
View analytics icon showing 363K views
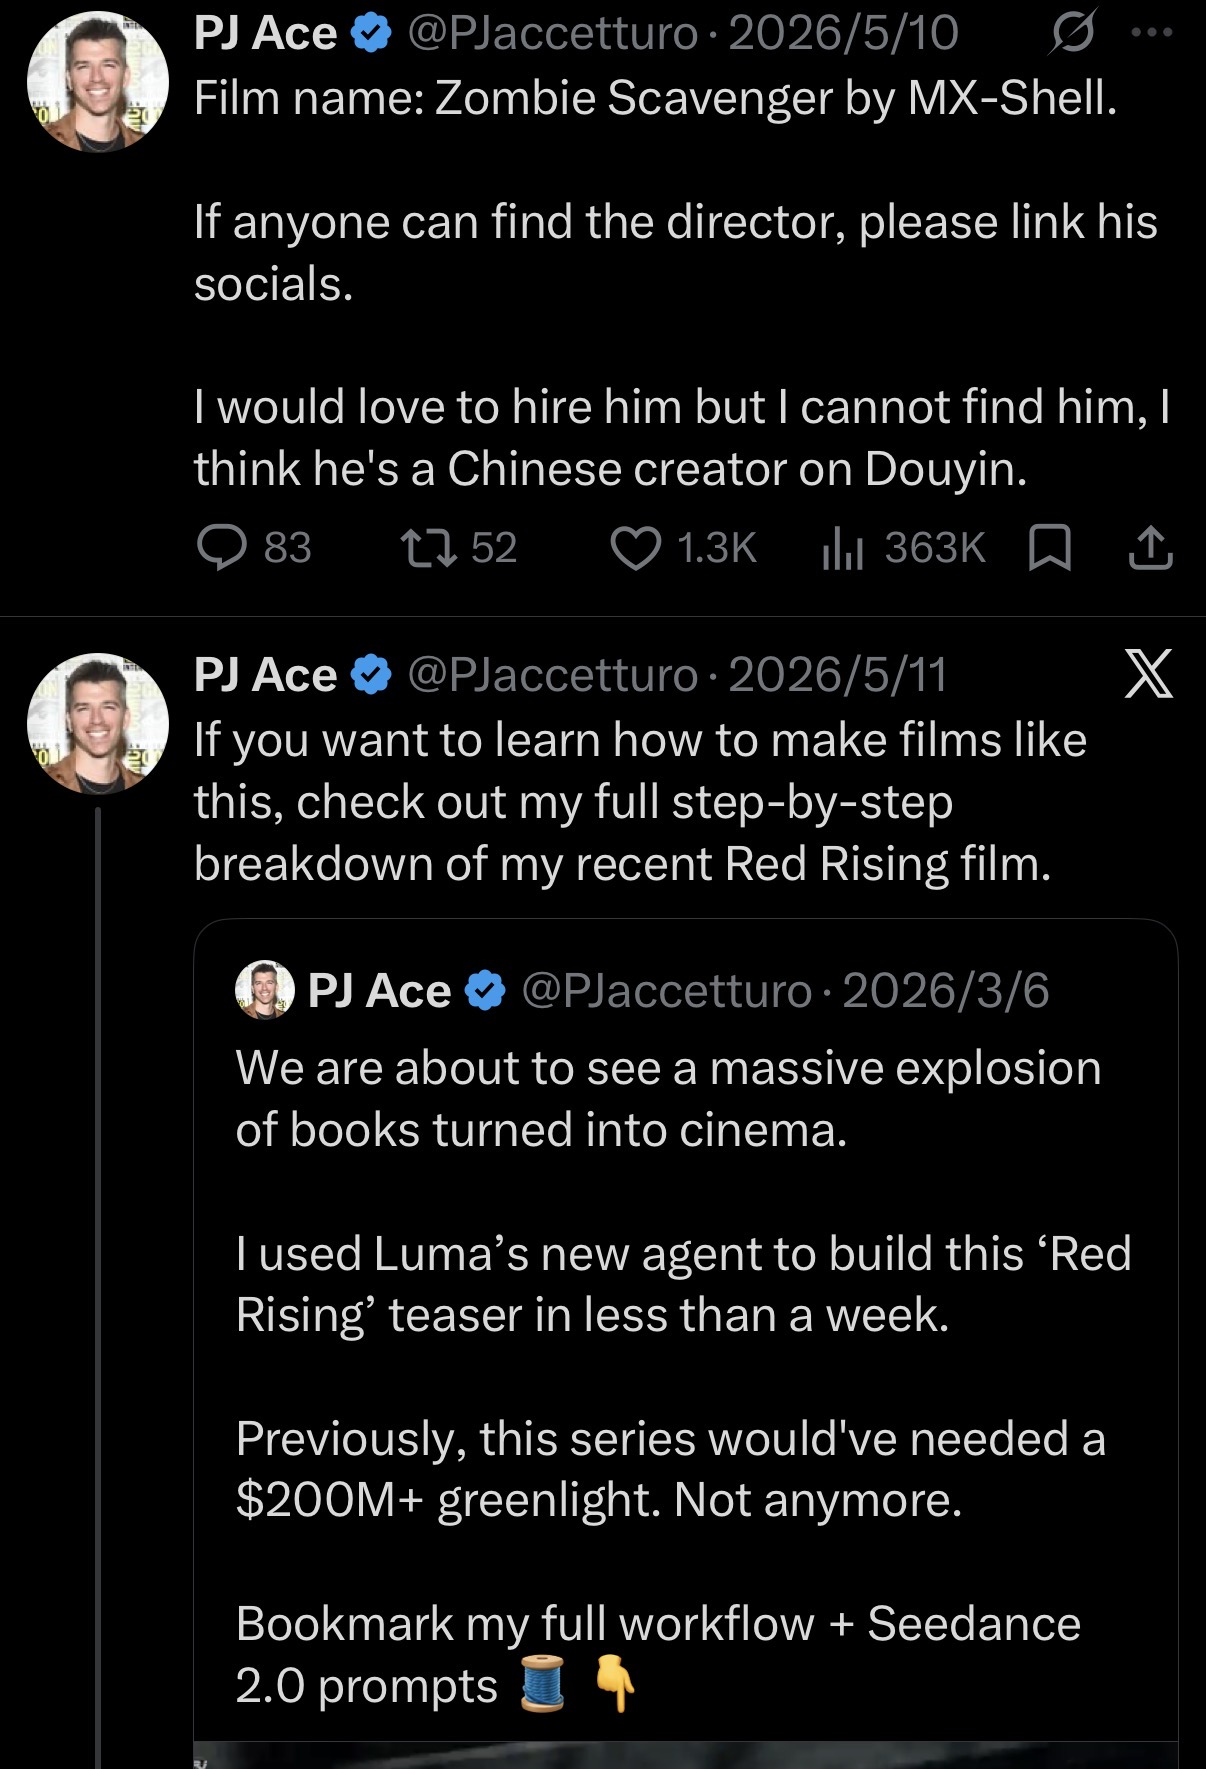point(842,549)
